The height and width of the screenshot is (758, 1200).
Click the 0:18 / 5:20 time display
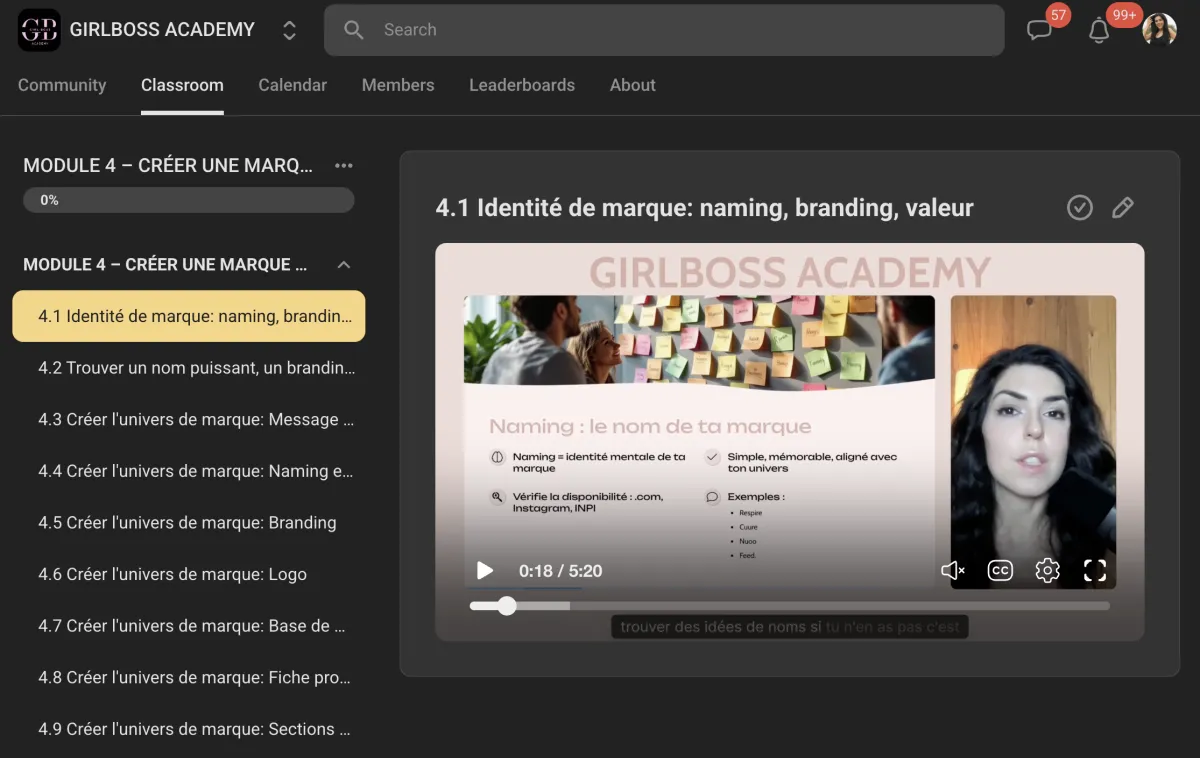(x=560, y=571)
